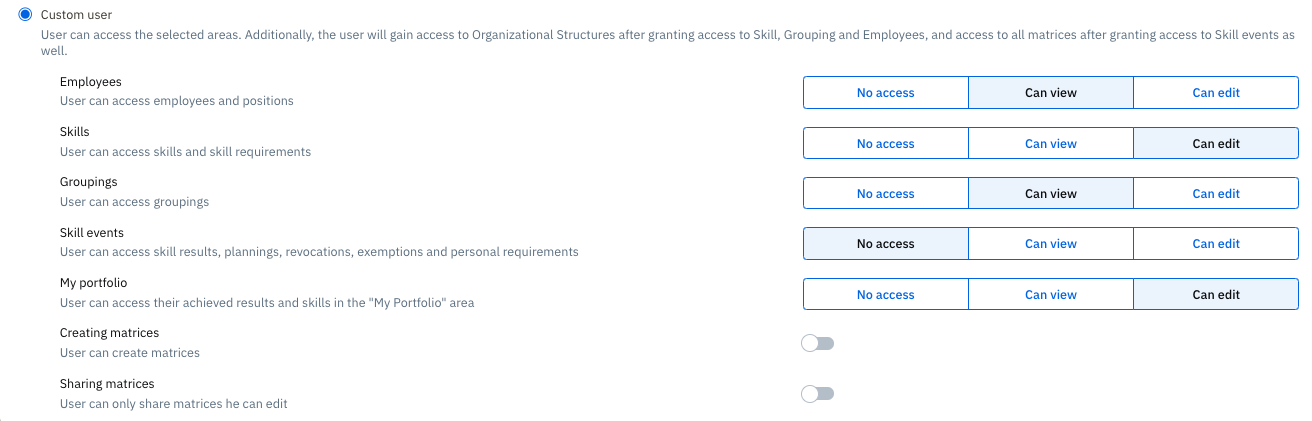1312x421 pixels.
Task: Select Can view for Skill events
Action: pyautogui.click(x=1050, y=244)
